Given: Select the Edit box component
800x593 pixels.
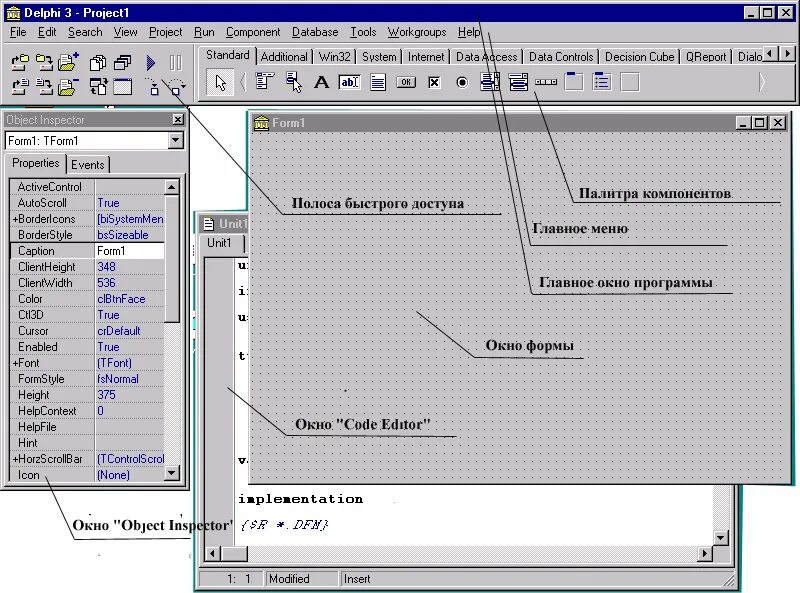Looking at the screenshot, I should click(x=349, y=82).
